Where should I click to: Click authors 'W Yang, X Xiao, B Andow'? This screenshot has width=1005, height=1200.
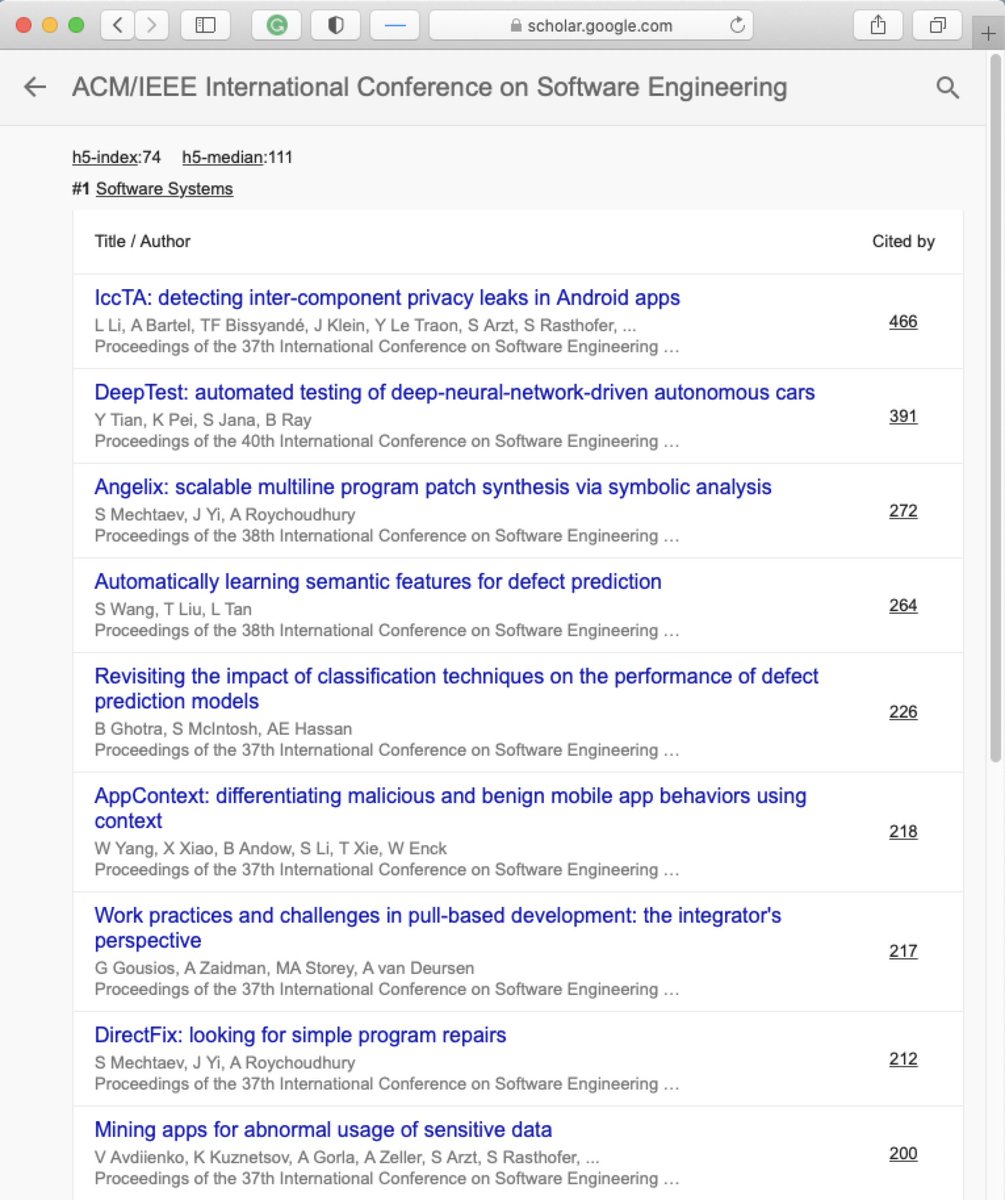192,848
